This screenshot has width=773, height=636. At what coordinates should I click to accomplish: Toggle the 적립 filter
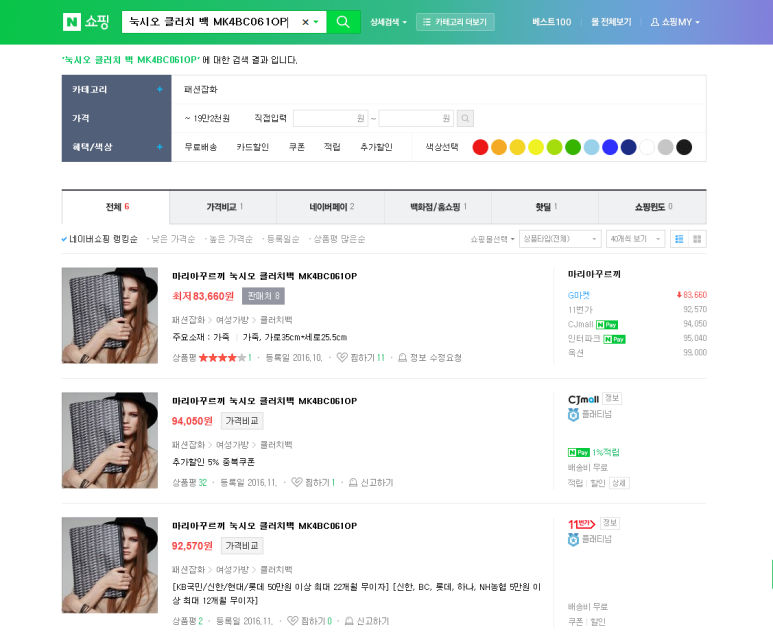[332, 147]
